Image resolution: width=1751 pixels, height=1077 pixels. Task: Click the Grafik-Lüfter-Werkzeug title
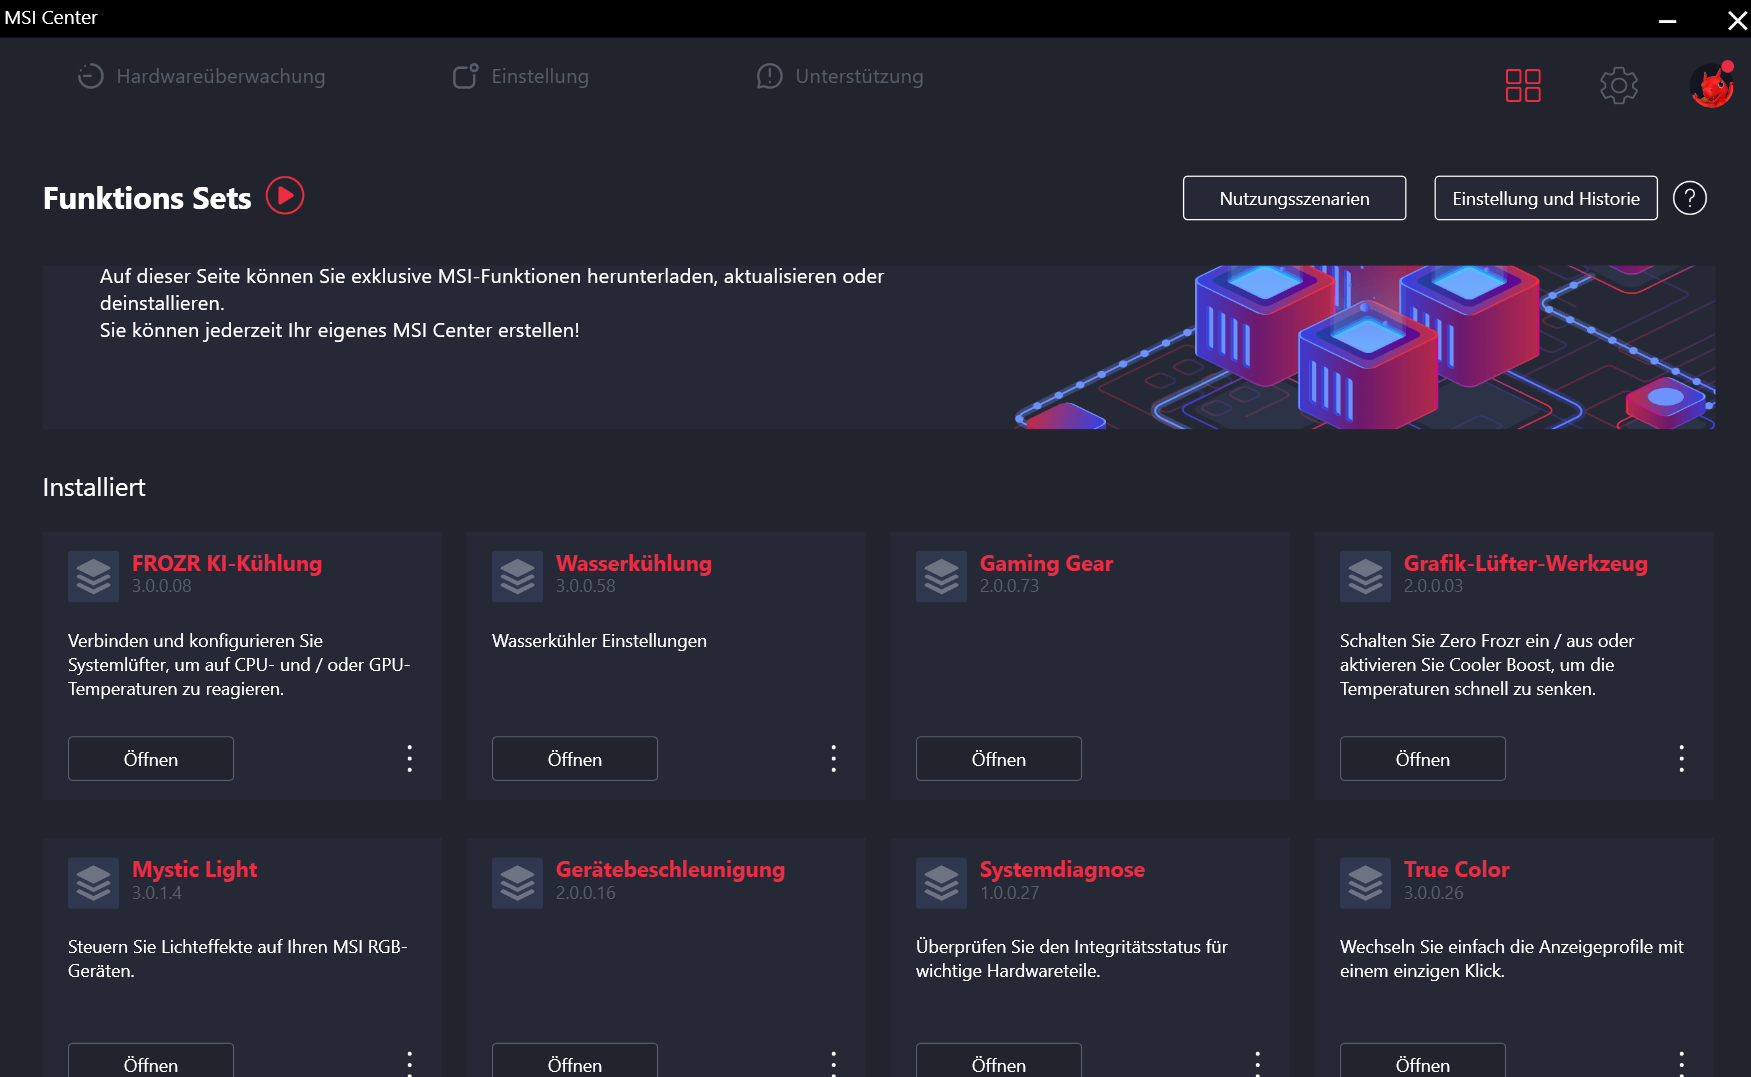[1526, 563]
